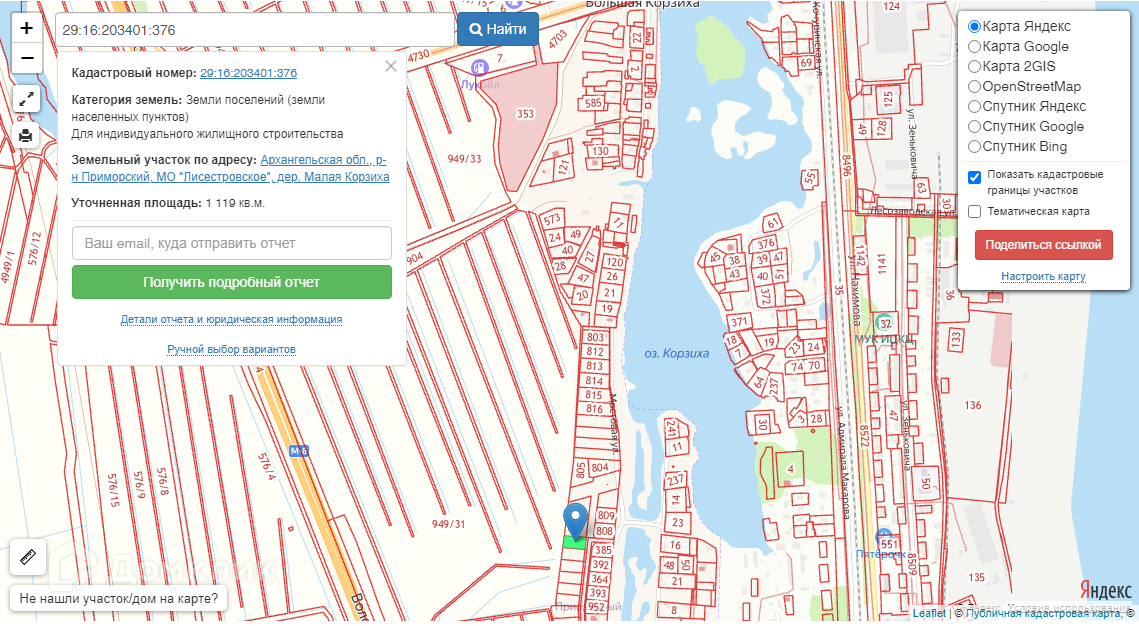Click parcel number 376
Screen dimensions: 1139x626
(x=766, y=243)
